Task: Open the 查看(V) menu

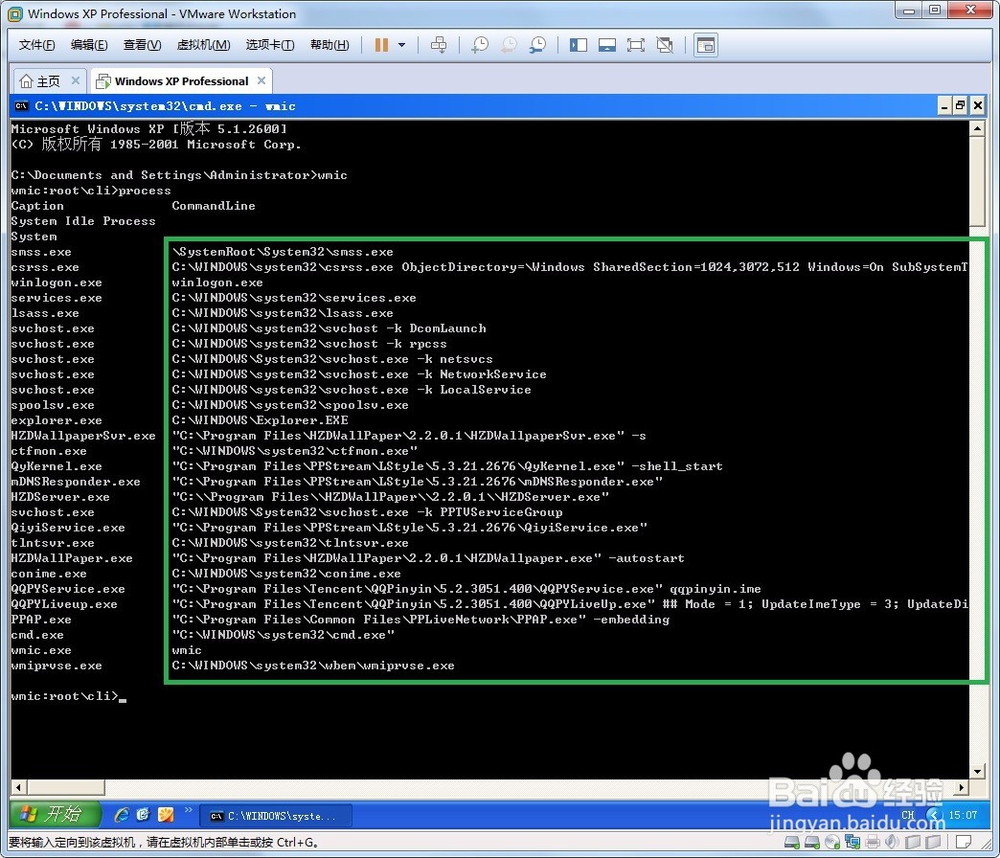Action: 142,45
